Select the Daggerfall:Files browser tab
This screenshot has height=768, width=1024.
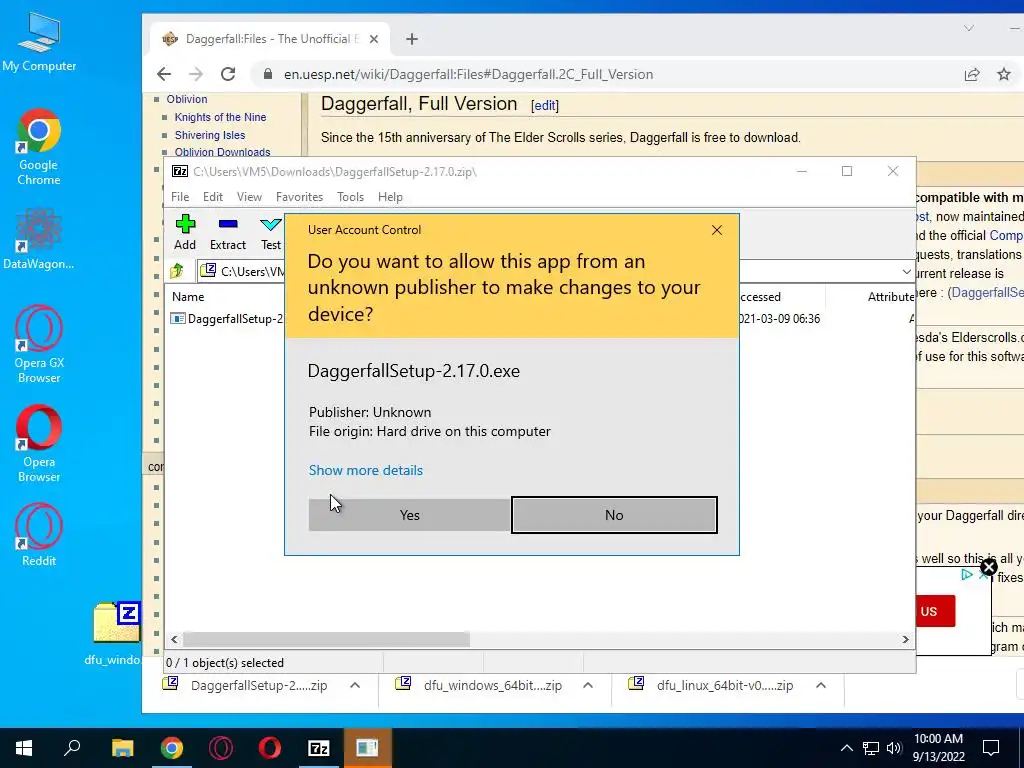point(270,39)
